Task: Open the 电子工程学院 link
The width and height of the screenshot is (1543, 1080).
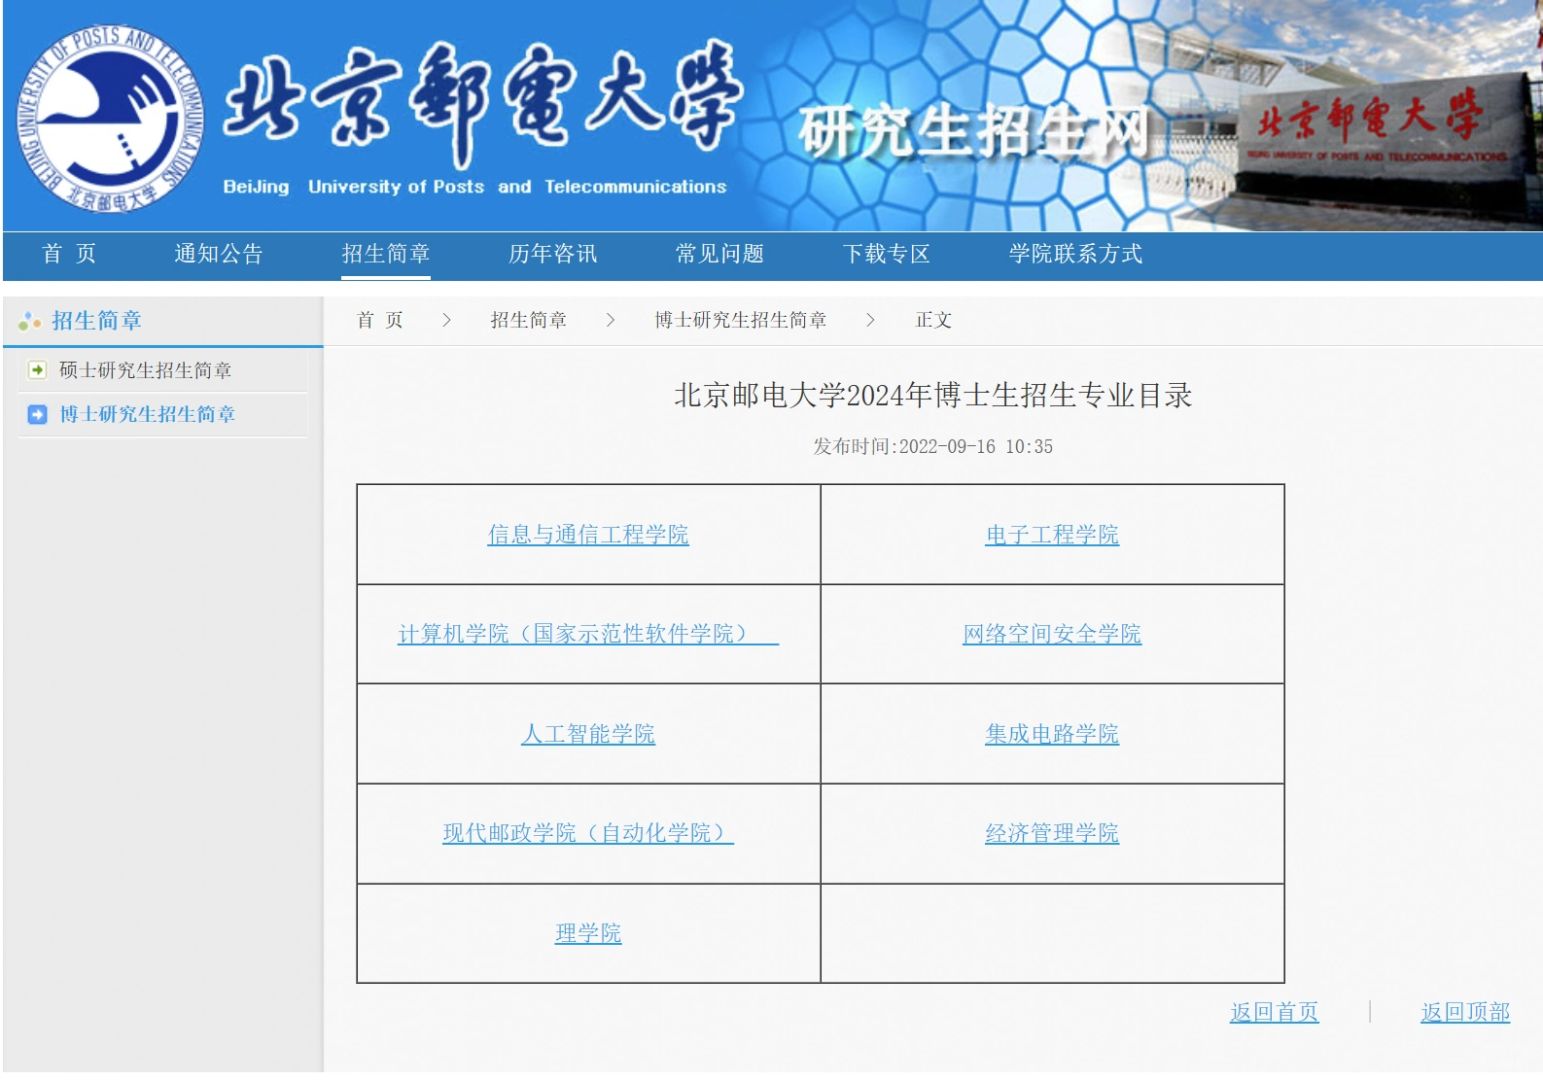Action: coord(1052,535)
